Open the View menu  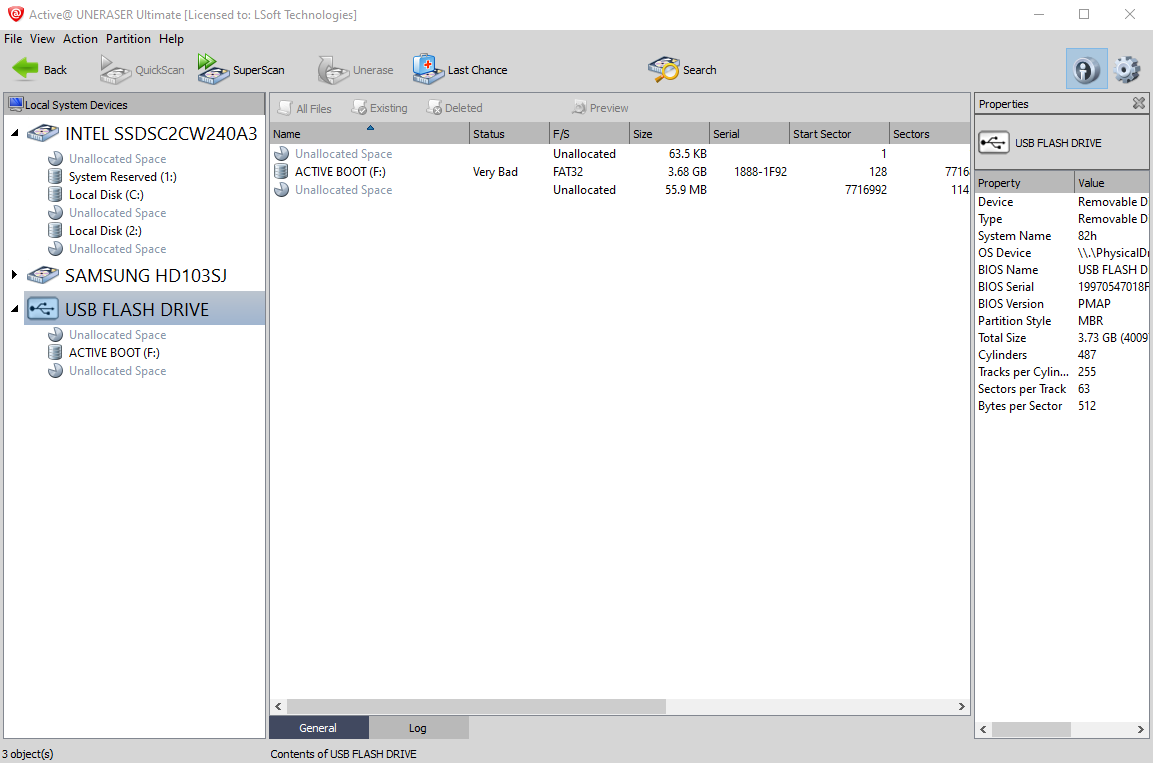pos(42,39)
